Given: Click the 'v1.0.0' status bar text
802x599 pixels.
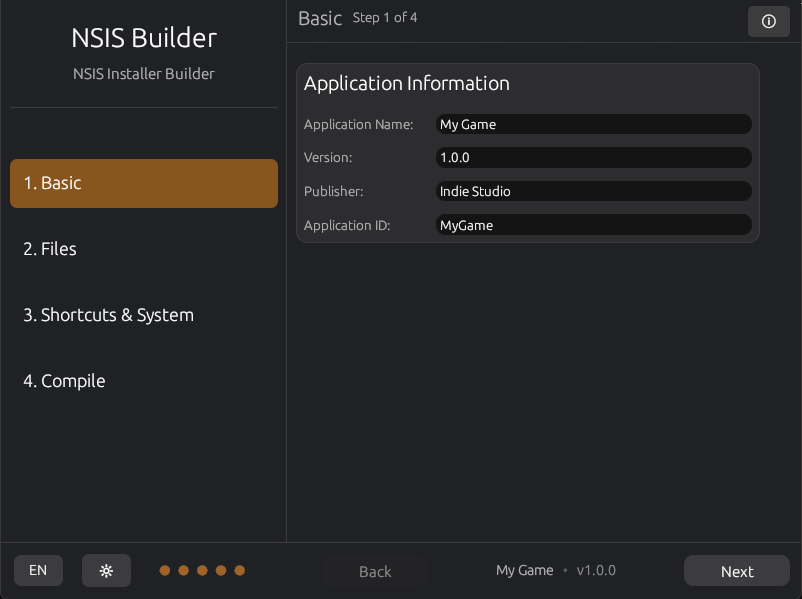Looking at the screenshot, I should (596, 570).
